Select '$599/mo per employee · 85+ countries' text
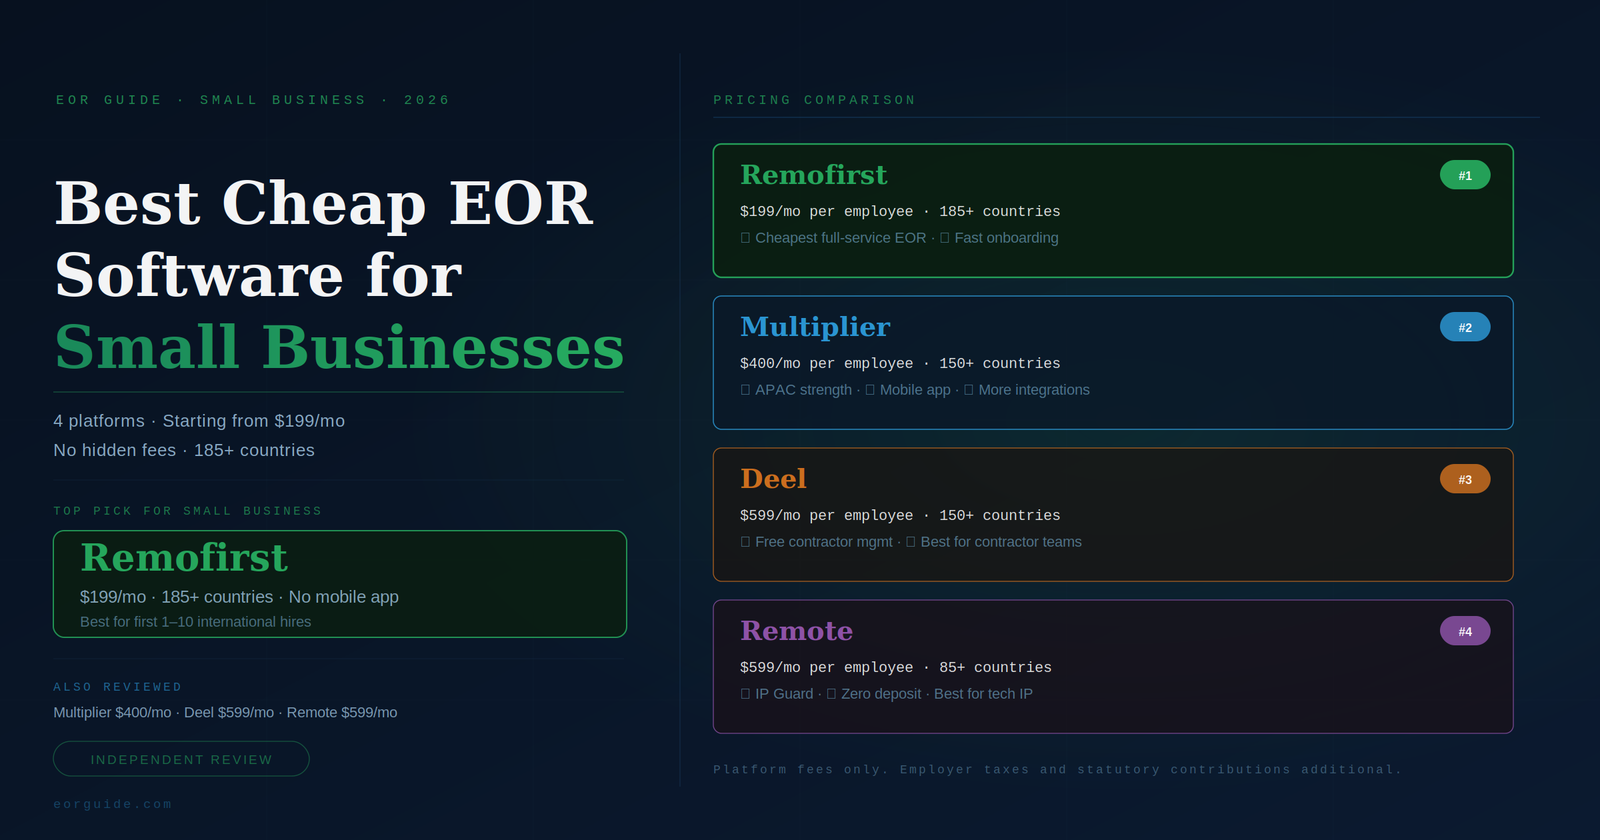 point(896,668)
